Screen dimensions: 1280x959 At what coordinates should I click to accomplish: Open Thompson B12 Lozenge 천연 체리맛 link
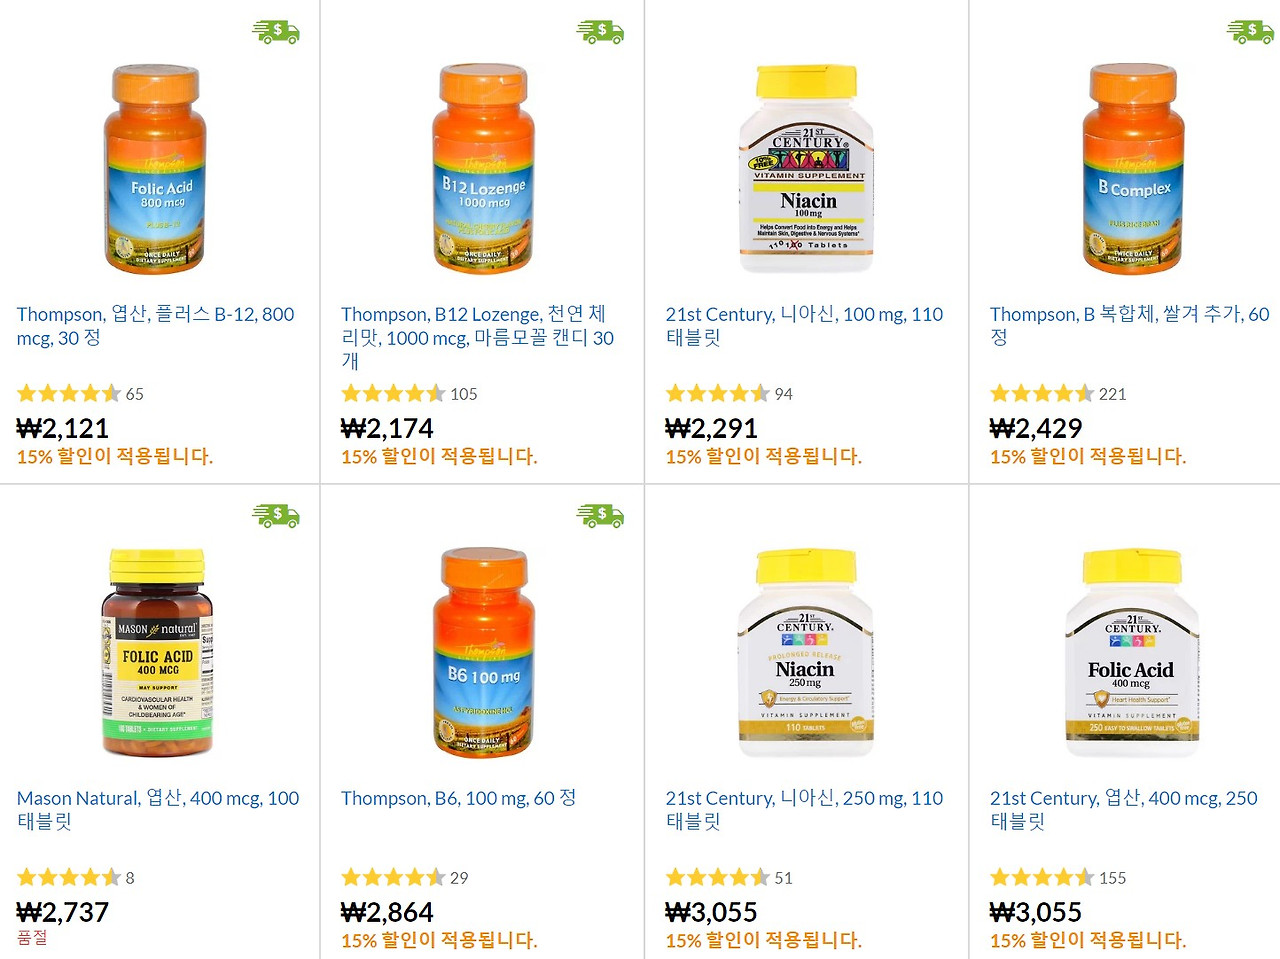[x=478, y=337]
